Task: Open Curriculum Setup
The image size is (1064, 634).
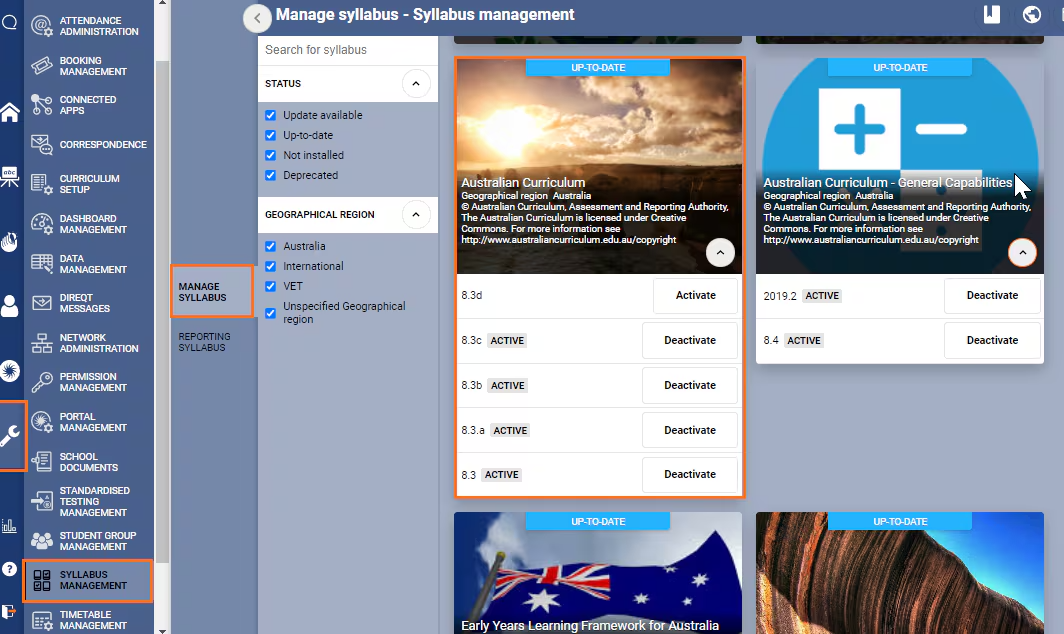Action: [89, 184]
